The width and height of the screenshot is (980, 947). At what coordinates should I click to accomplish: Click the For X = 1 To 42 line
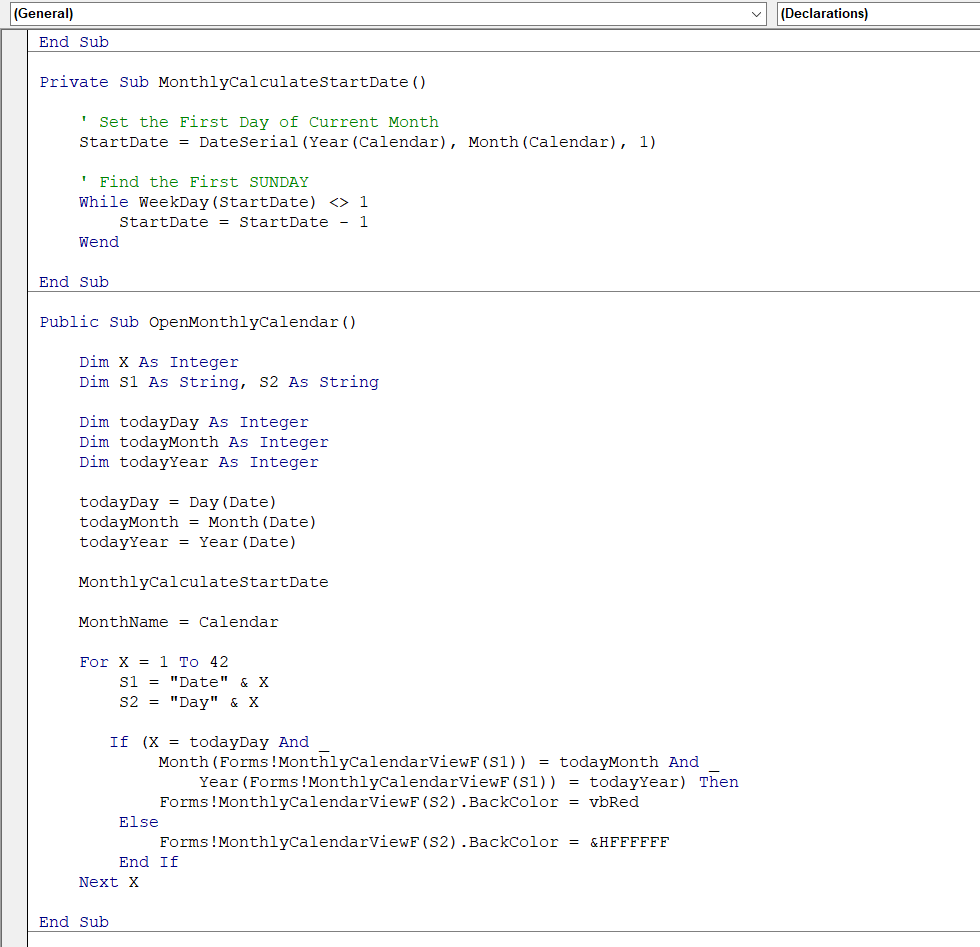(154, 662)
